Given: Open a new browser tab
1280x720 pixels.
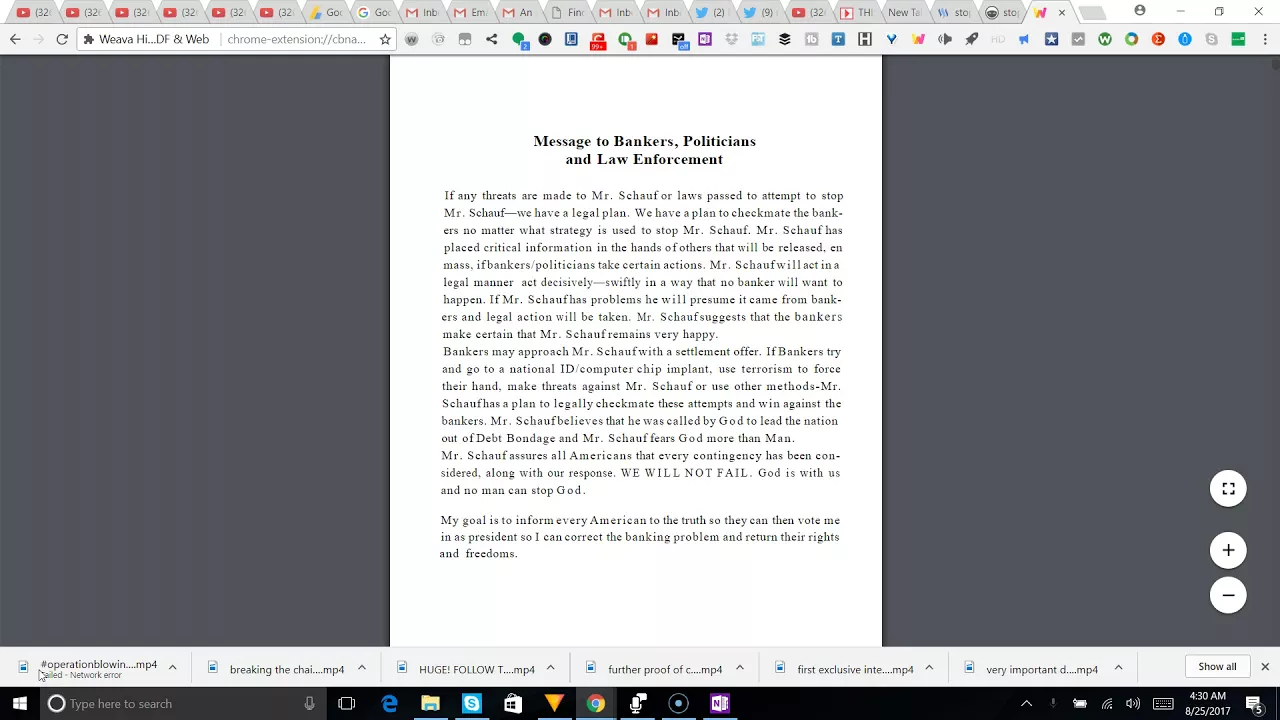Looking at the screenshot, I should [1093, 13].
